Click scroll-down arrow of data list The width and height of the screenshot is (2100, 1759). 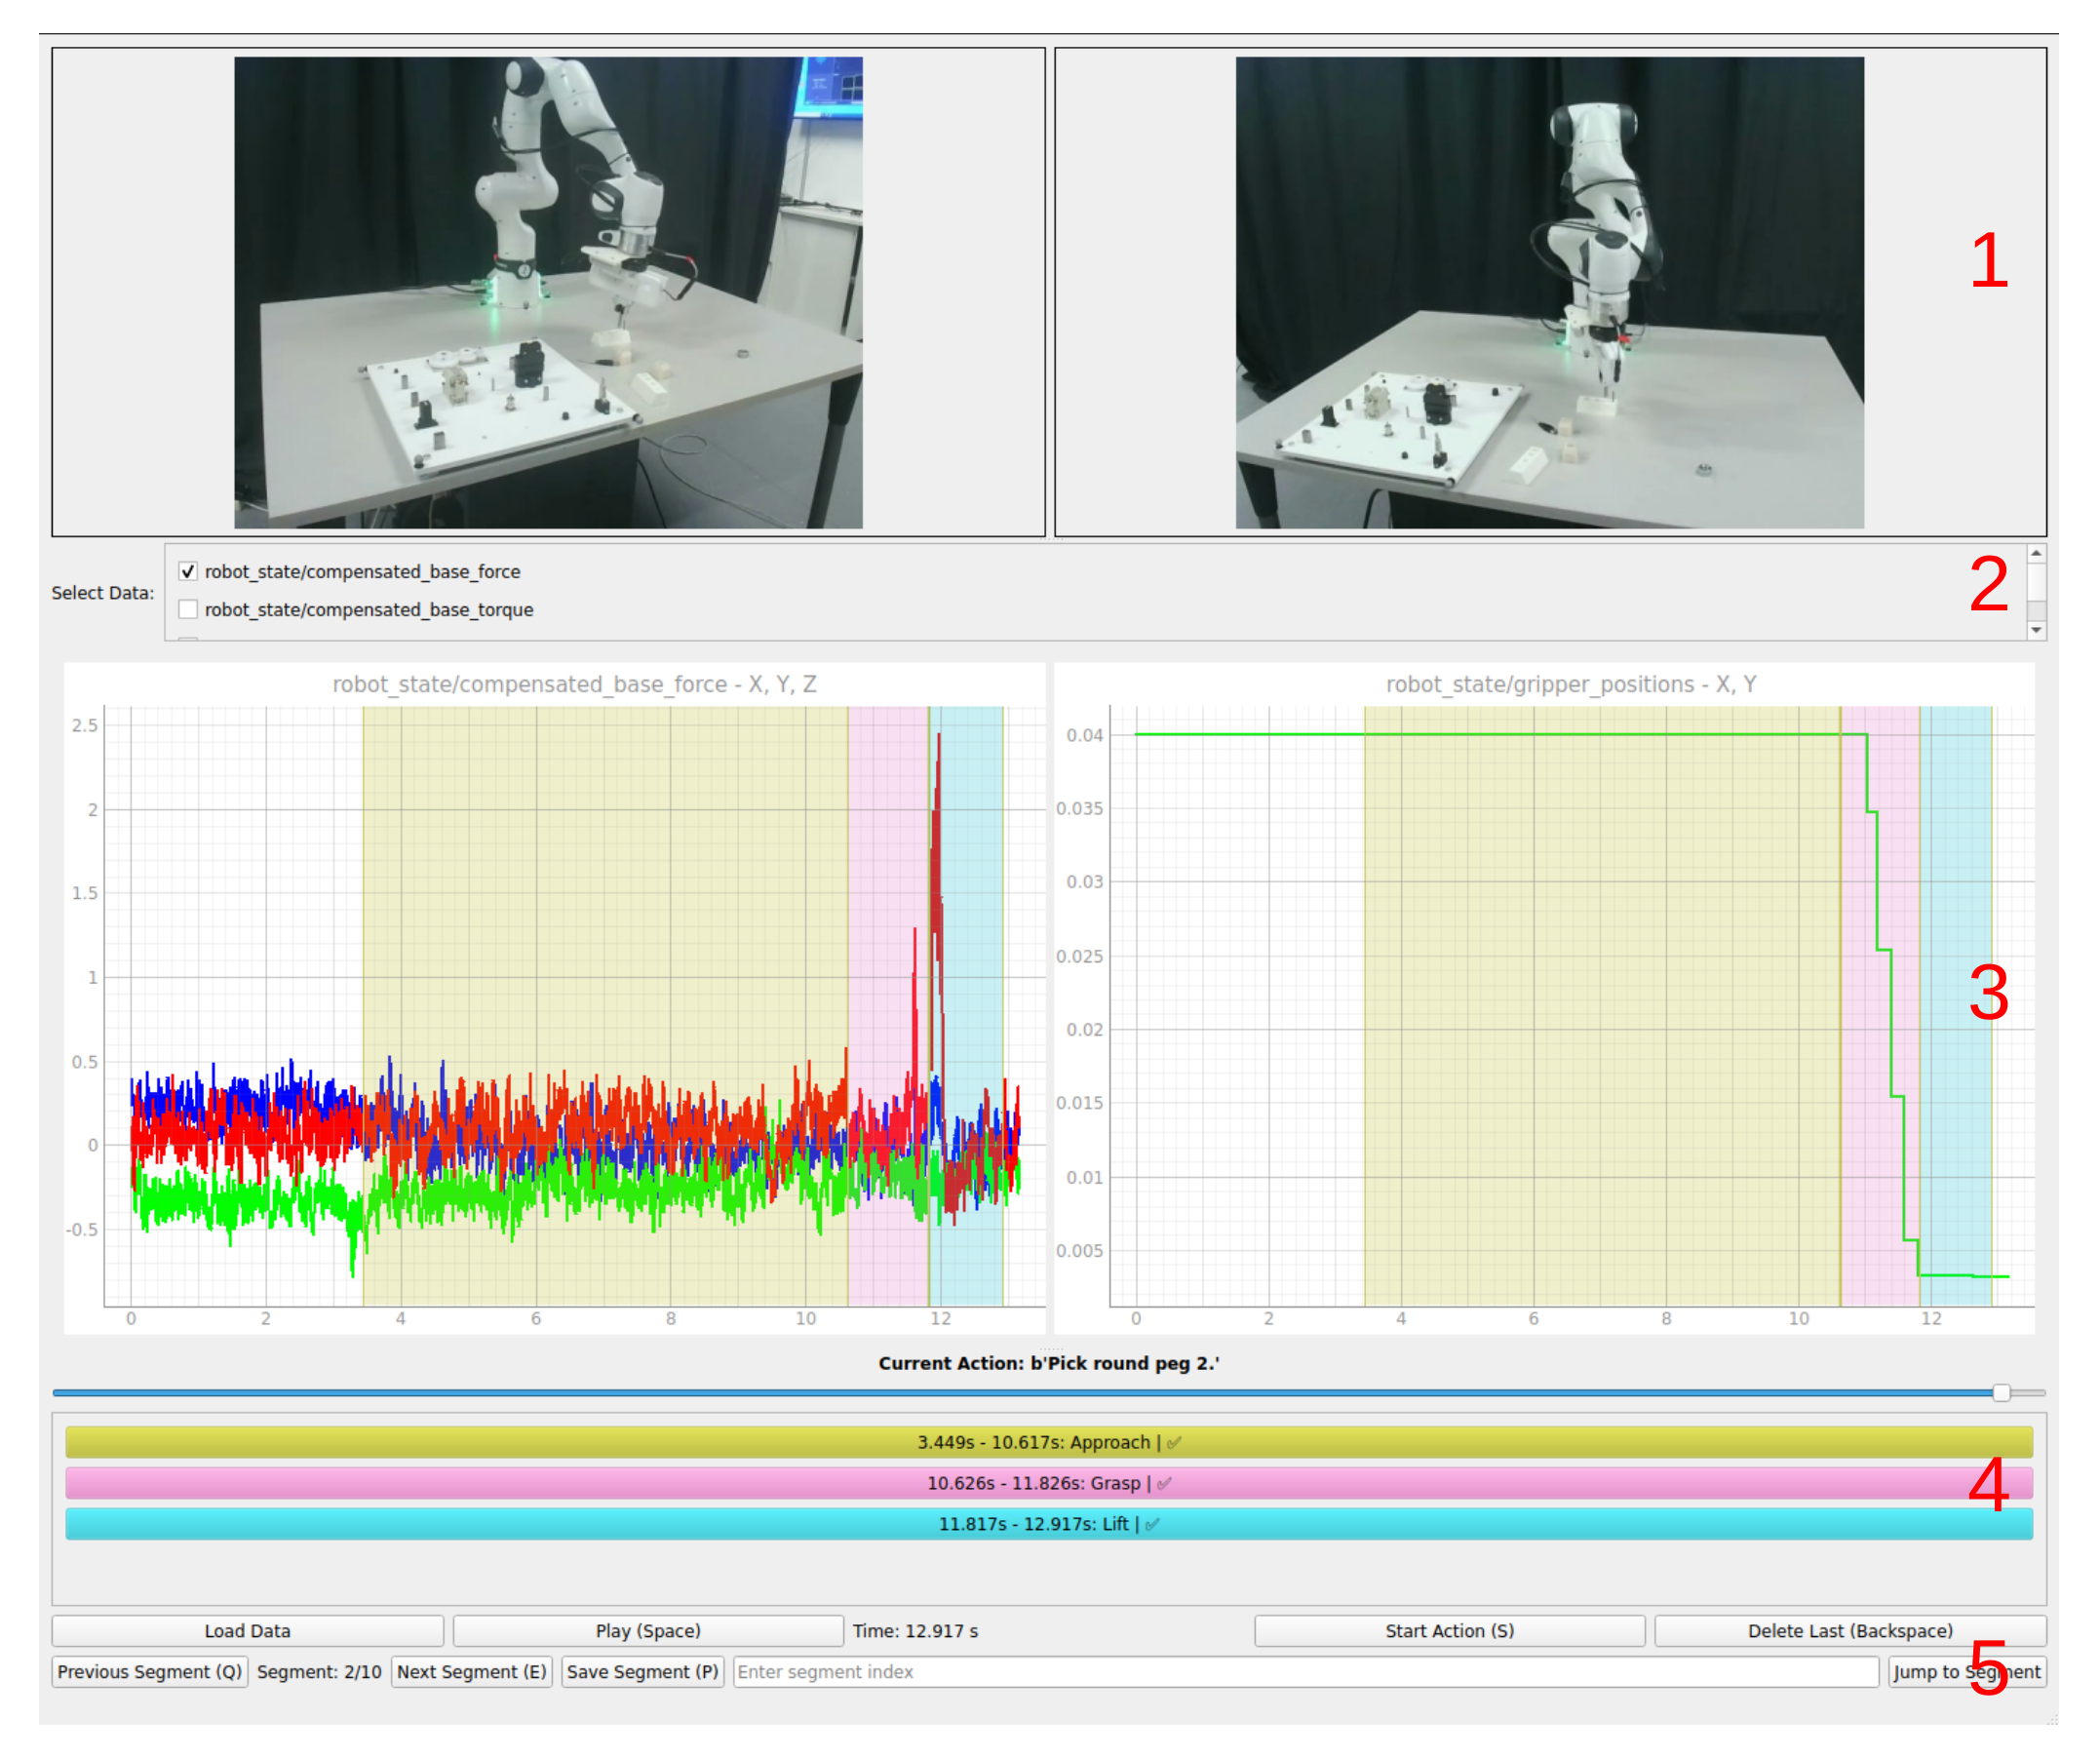point(2036,630)
